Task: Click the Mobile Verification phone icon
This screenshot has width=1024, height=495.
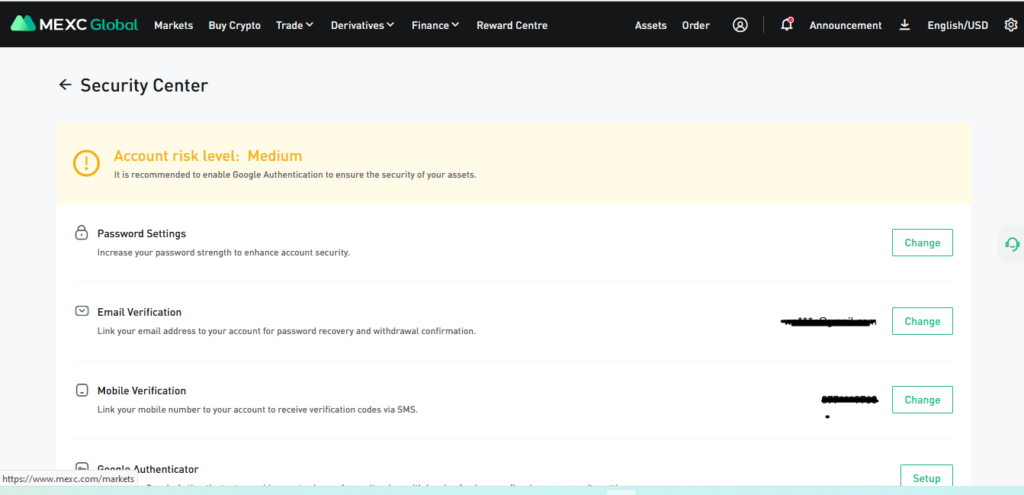Action: pos(82,390)
